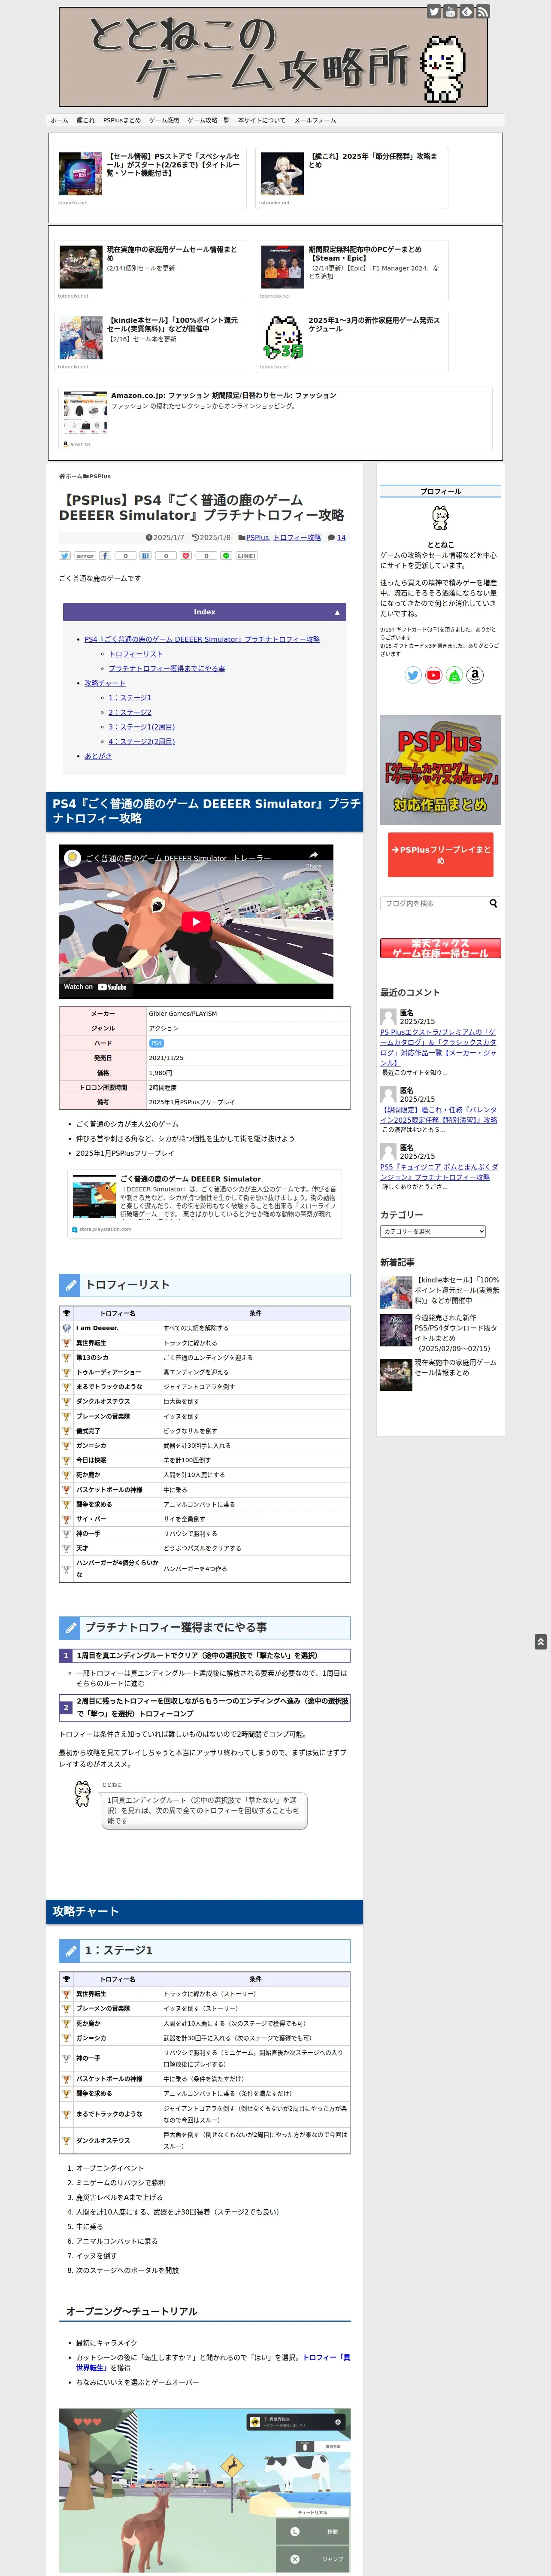This screenshot has height=2576, width=551.
Task: Click the Feedly icon in the header
Action: tap(466, 12)
